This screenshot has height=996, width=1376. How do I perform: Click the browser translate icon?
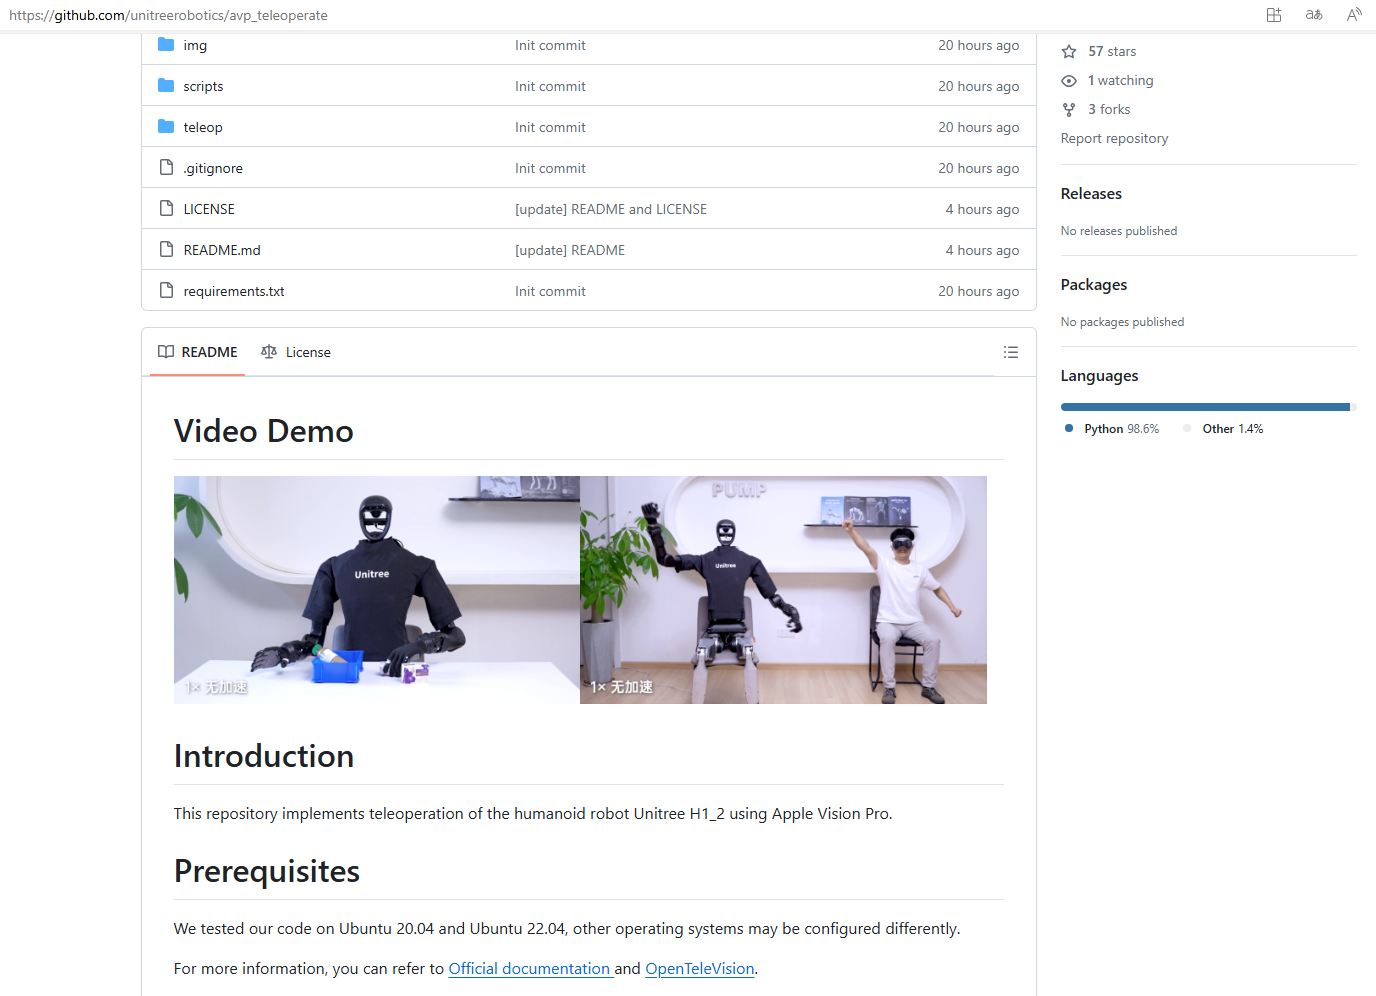(x=1314, y=15)
